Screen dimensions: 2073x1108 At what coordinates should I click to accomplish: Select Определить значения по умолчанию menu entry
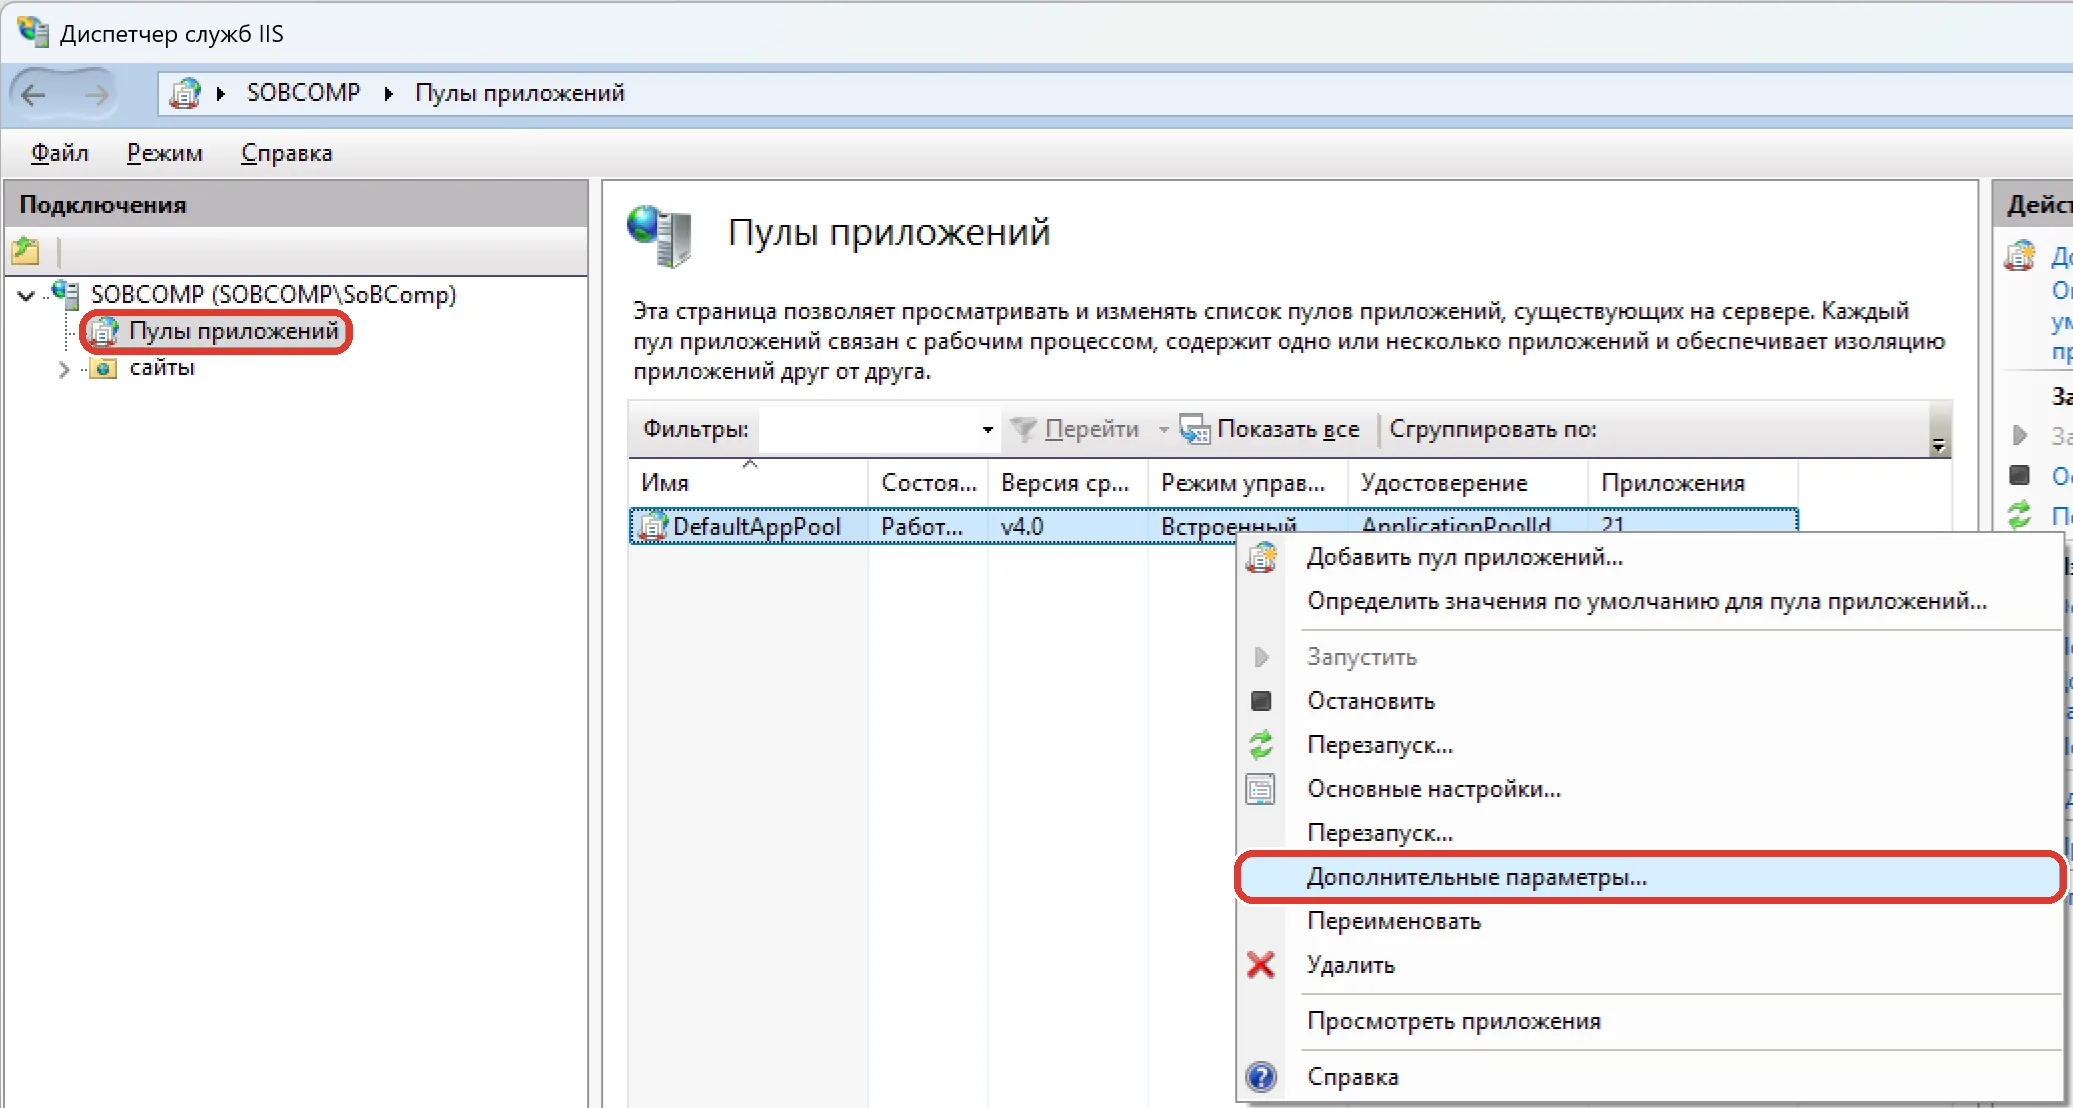pos(1651,601)
